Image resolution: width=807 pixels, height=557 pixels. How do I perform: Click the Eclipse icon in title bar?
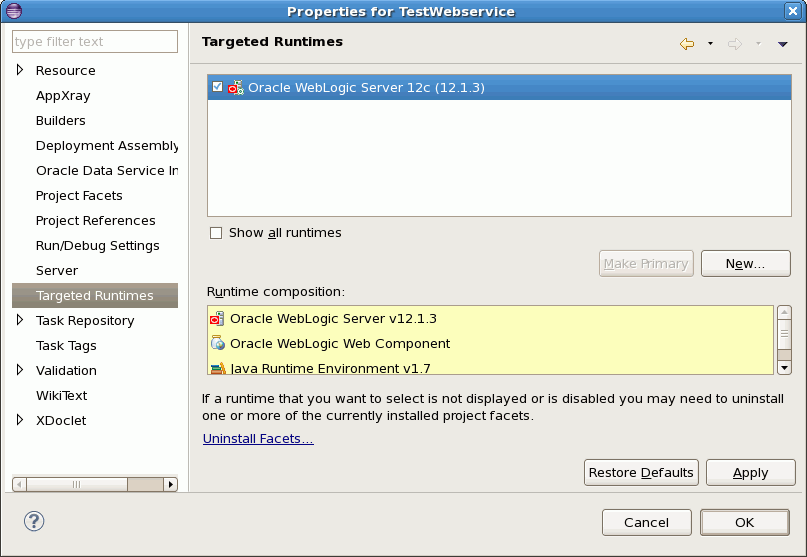coord(14,11)
